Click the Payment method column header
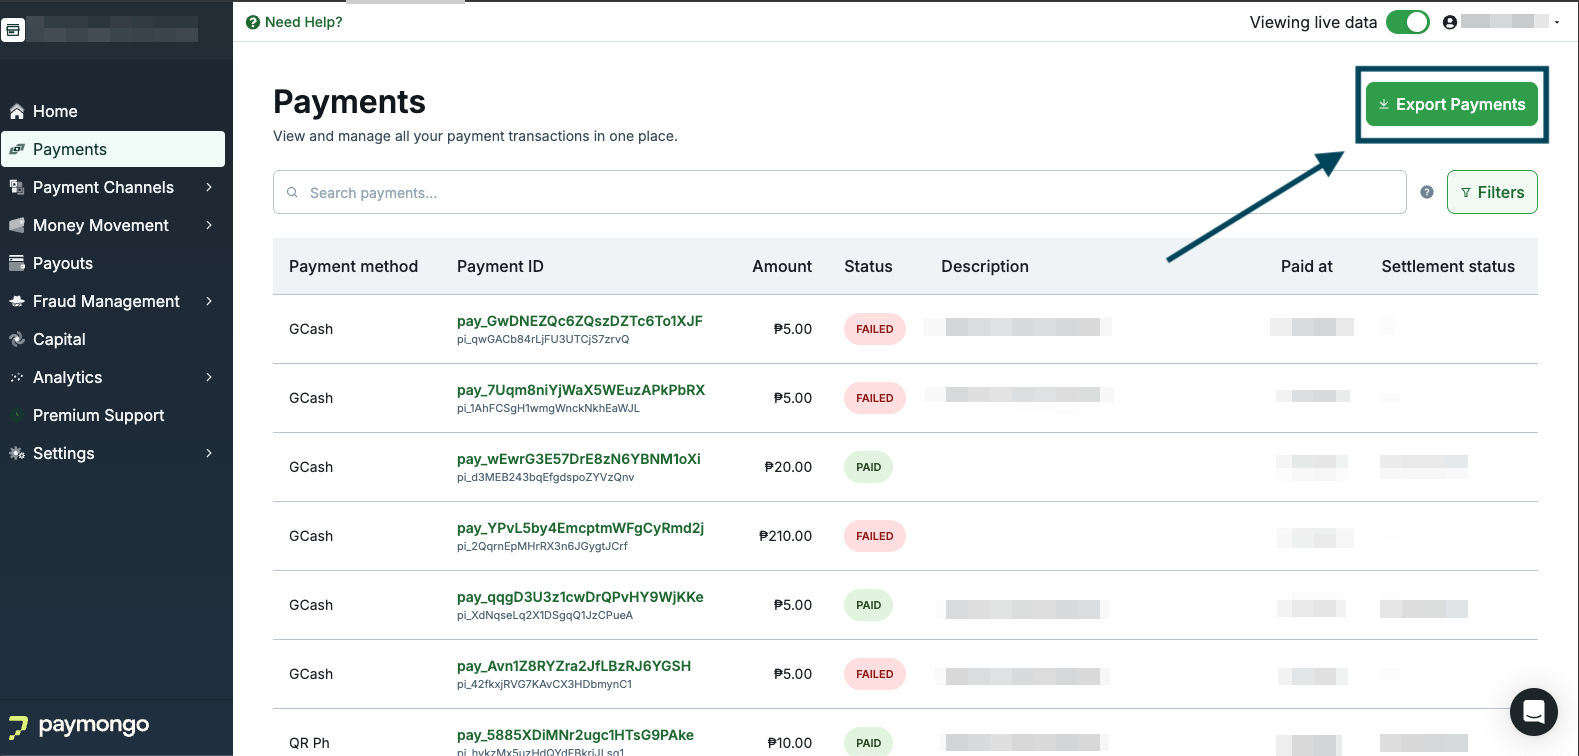The image size is (1579, 756). [353, 266]
